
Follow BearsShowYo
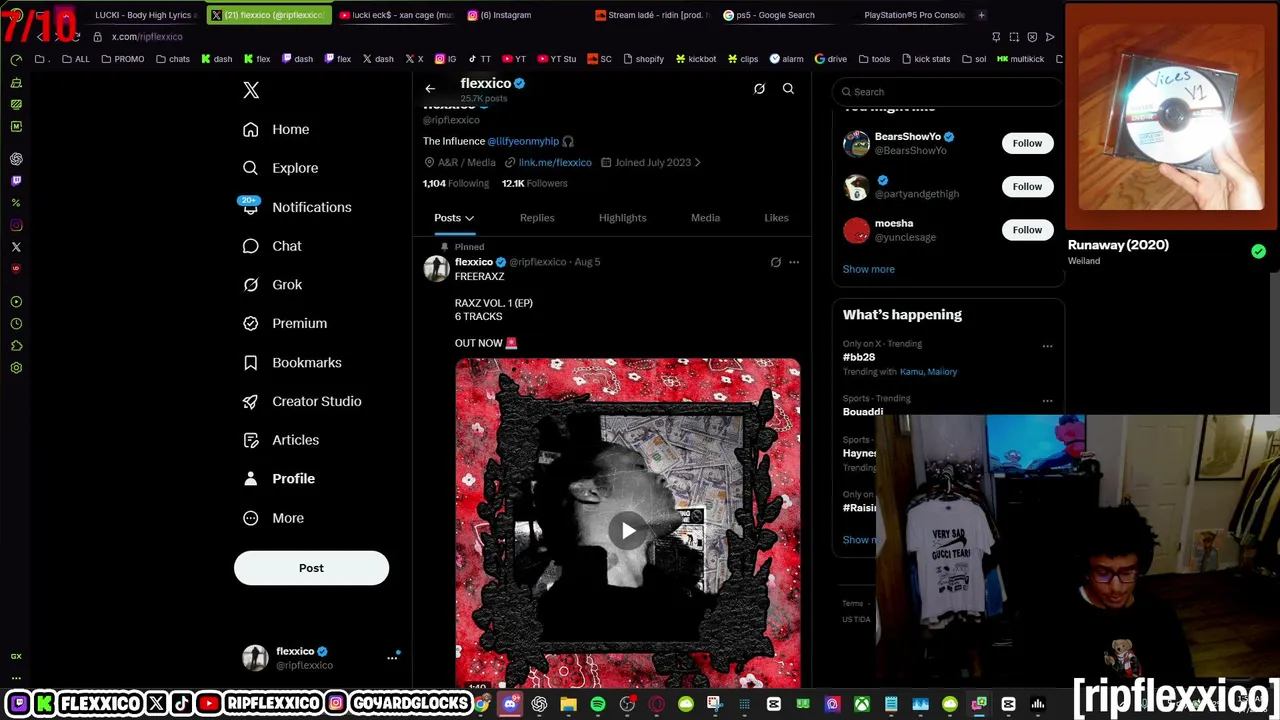[1027, 143]
